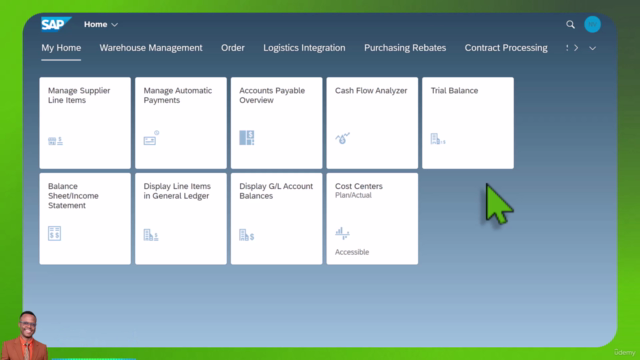Image resolution: width=640 pixels, height=360 pixels.
Task: Open the Trial Balance tile
Action: tap(468, 123)
